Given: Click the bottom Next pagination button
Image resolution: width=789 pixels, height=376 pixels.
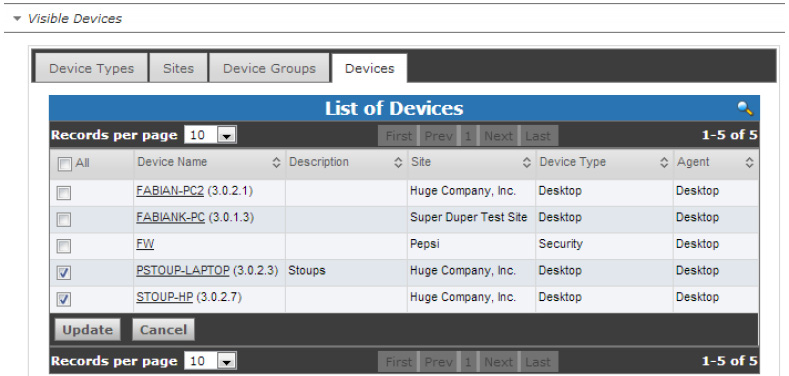Looking at the screenshot, I should [x=498, y=362].
